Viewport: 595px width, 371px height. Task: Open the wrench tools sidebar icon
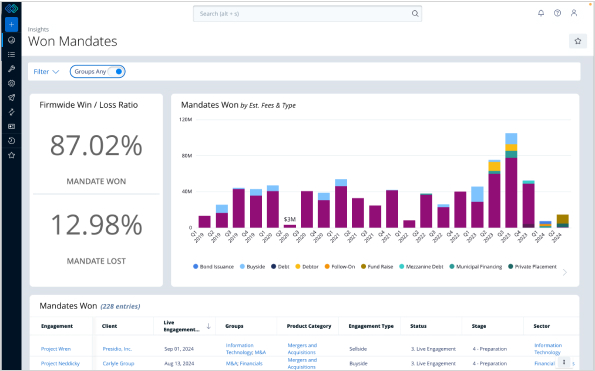[11, 69]
